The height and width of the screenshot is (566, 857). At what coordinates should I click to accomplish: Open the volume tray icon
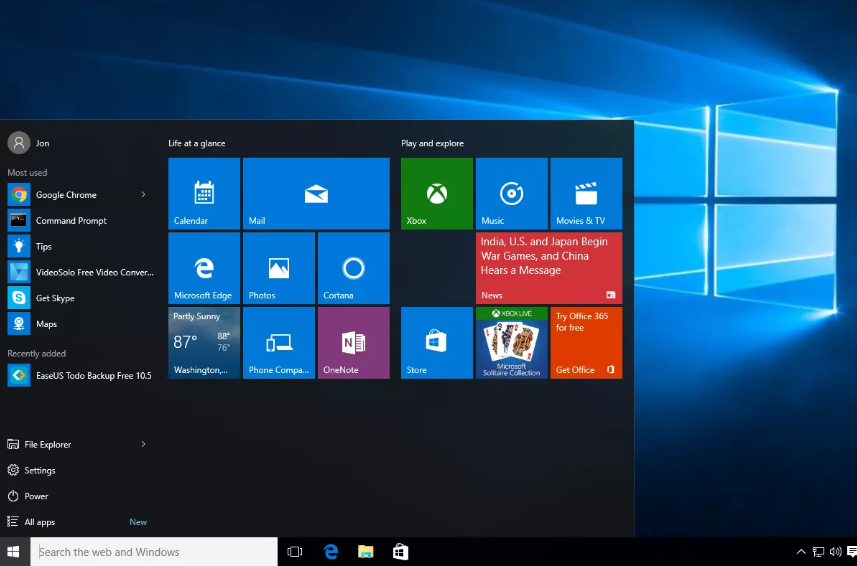click(x=835, y=552)
